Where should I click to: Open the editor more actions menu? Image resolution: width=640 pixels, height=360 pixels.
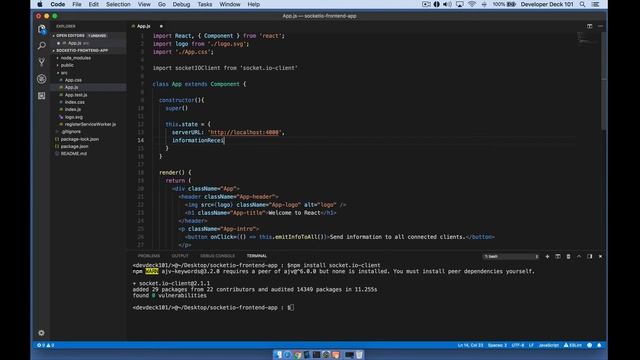(x=600, y=26)
